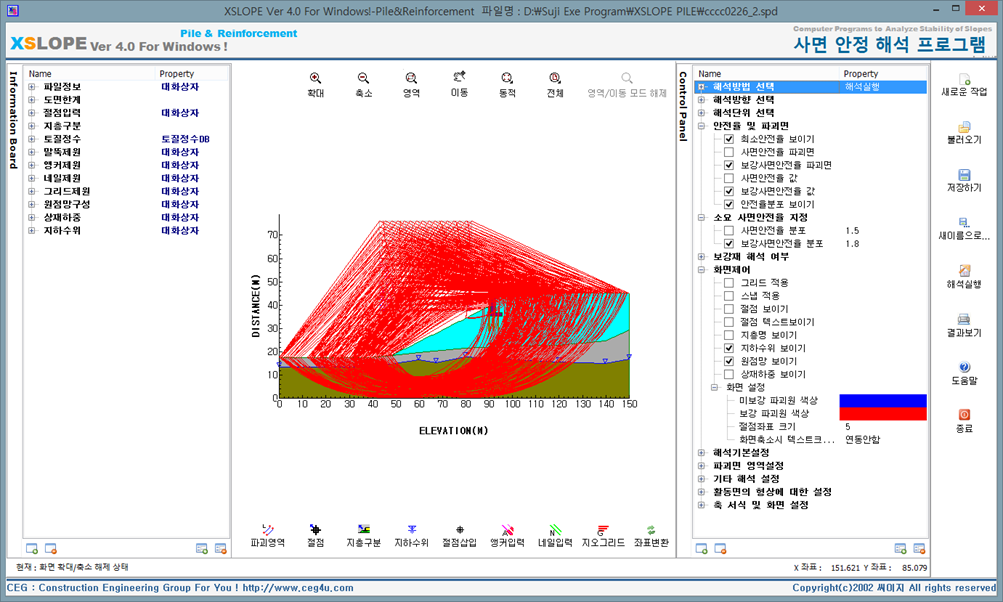Collapse the 화면 설정 subsection

point(715,387)
